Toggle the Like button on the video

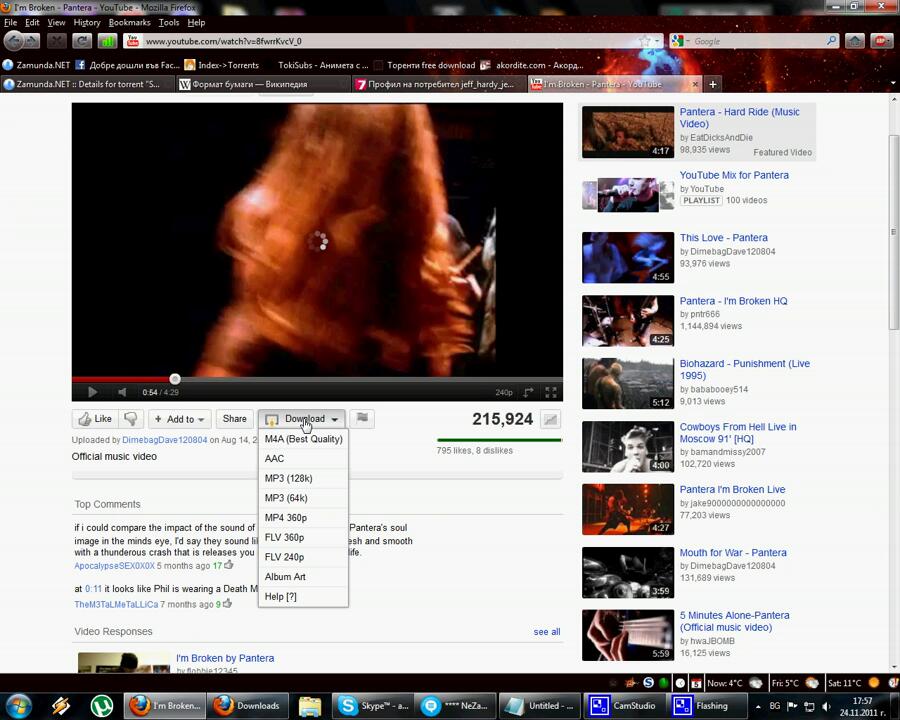(x=95, y=419)
